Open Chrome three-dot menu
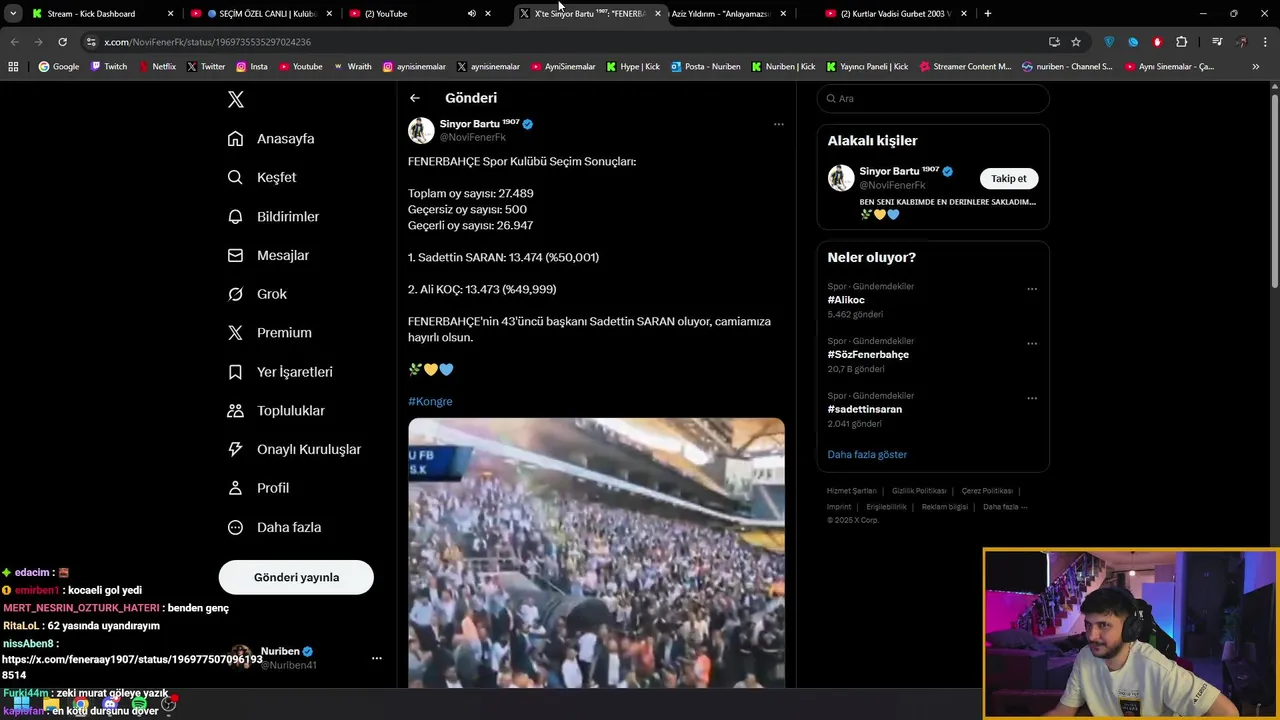The height and width of the screenshot is (720, 1280). pyautogui.click(x=1266, y=42)
